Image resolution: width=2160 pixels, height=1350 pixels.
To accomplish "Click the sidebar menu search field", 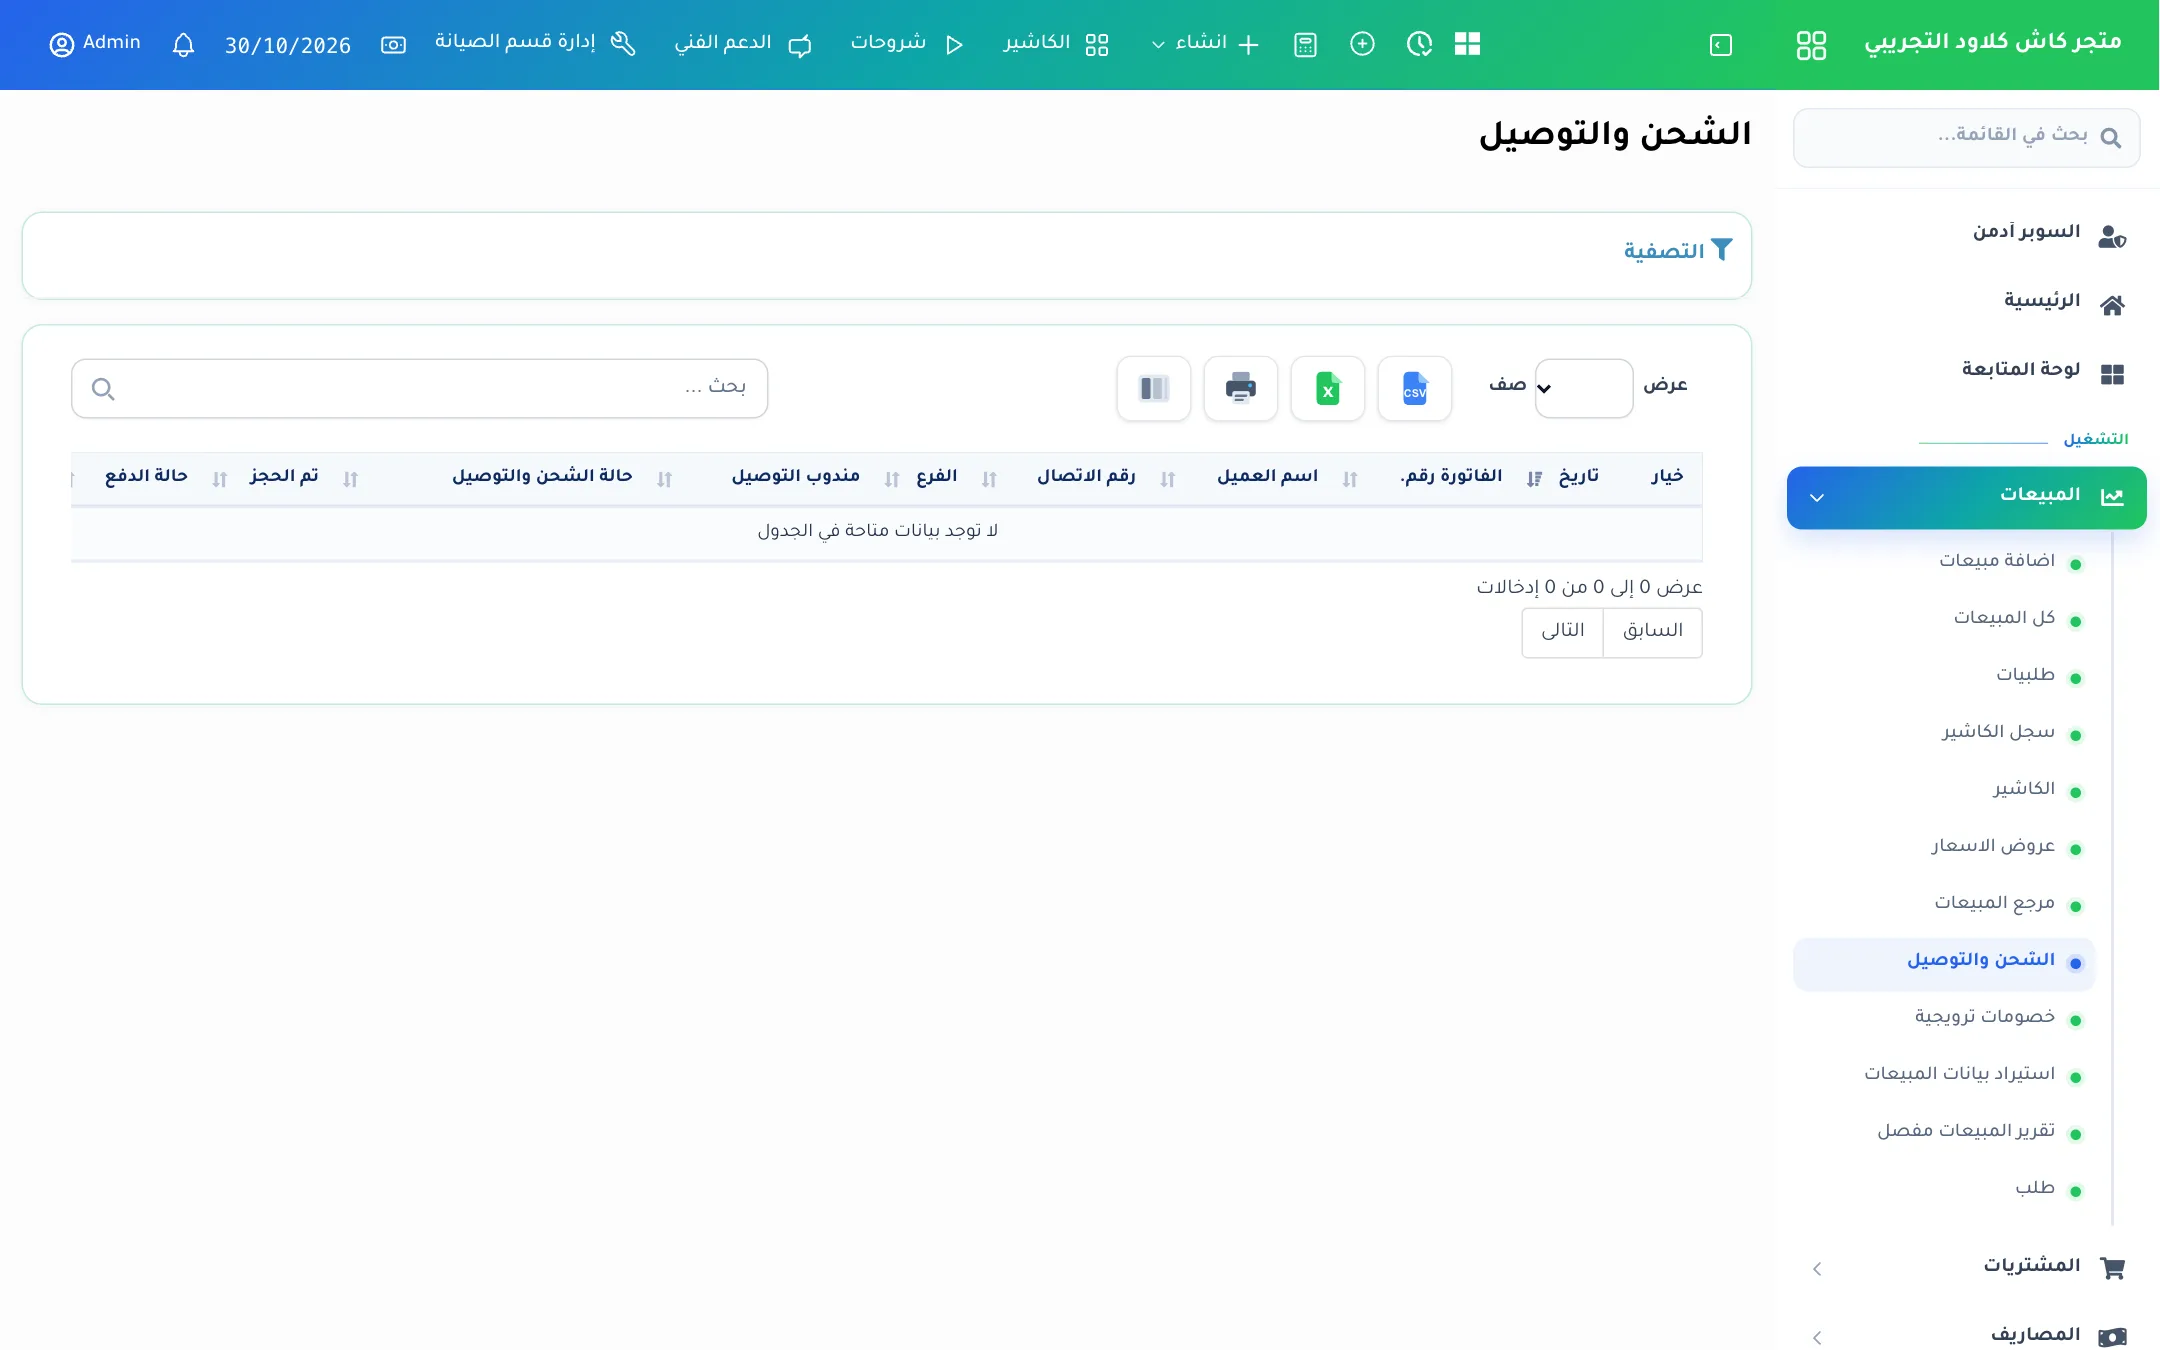I will coord(1966,138).
